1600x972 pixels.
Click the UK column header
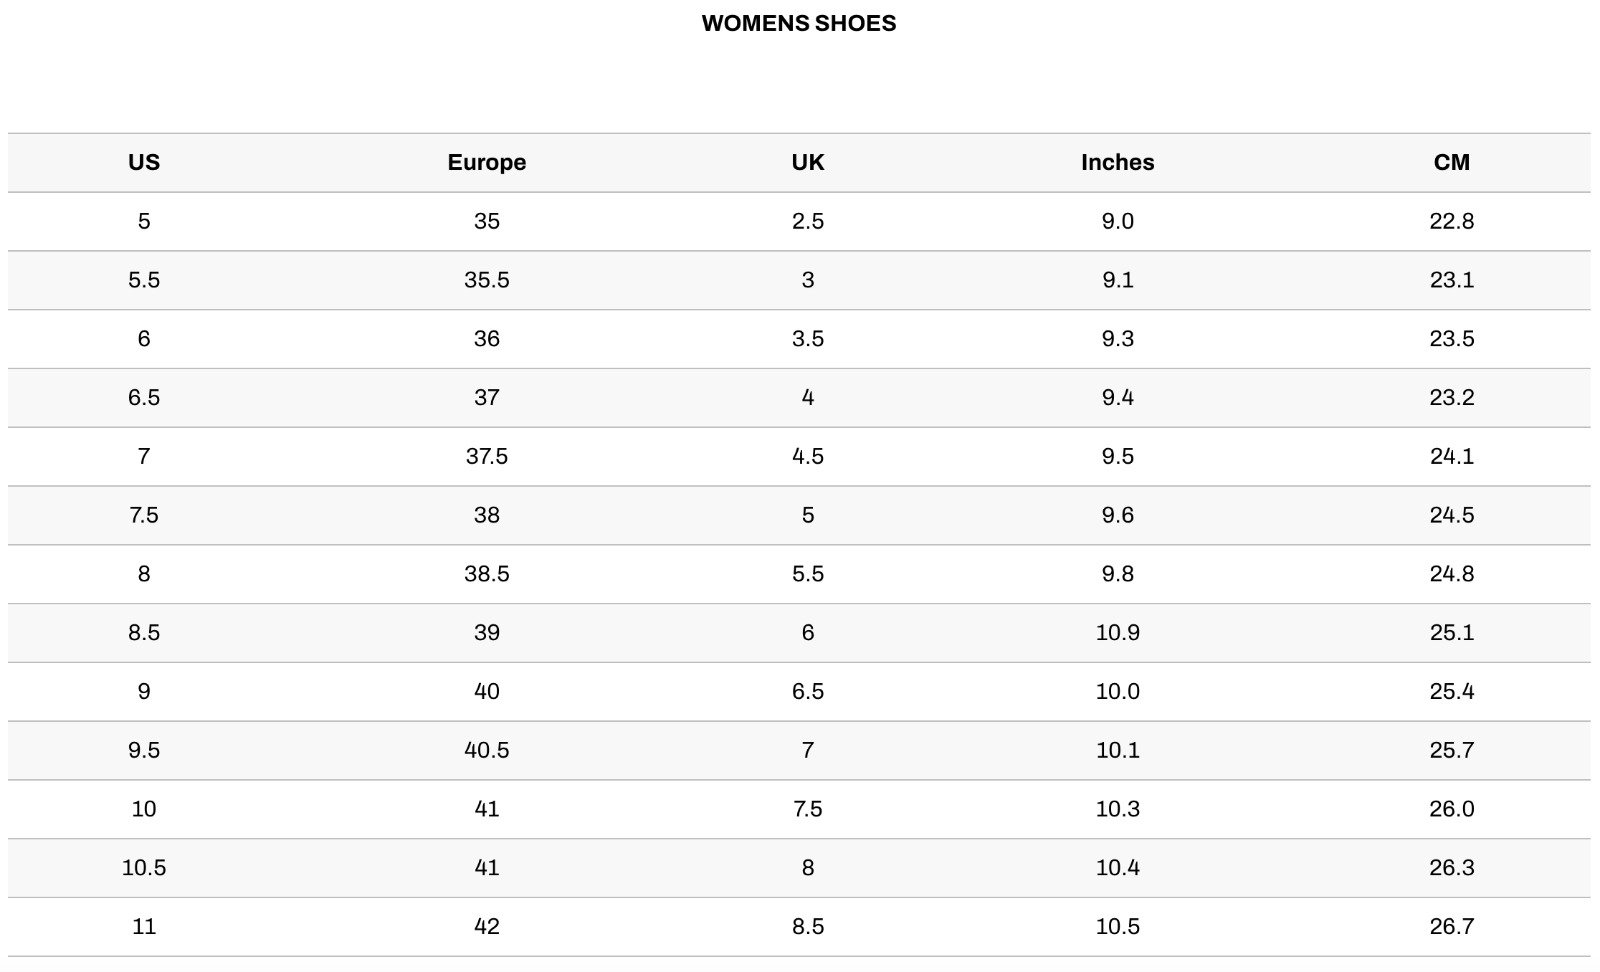click(x=807, y=162)
